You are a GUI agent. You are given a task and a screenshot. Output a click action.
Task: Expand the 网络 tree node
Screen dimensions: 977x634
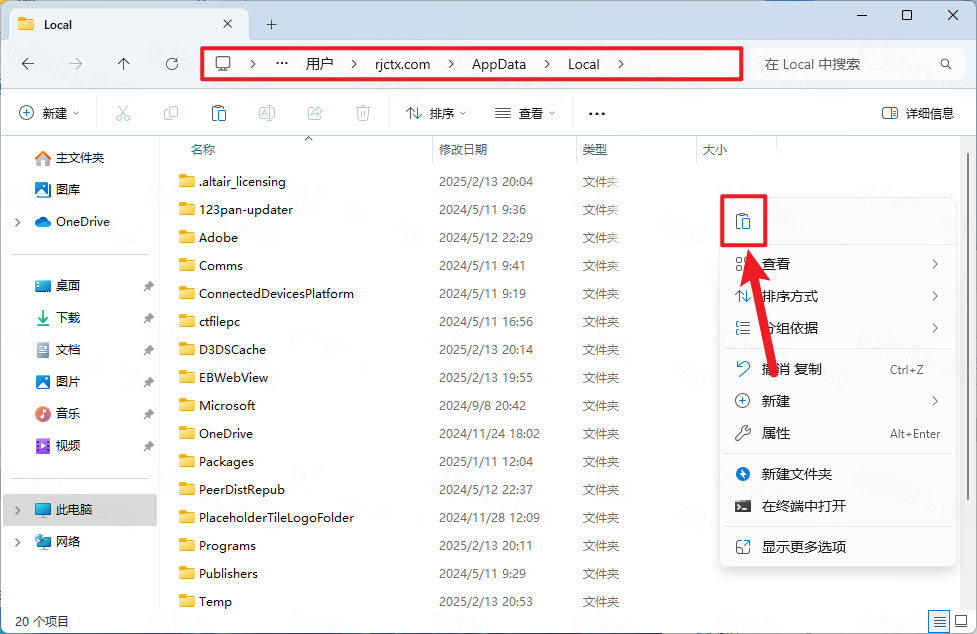pyautogui.click(x=17, y=542)
